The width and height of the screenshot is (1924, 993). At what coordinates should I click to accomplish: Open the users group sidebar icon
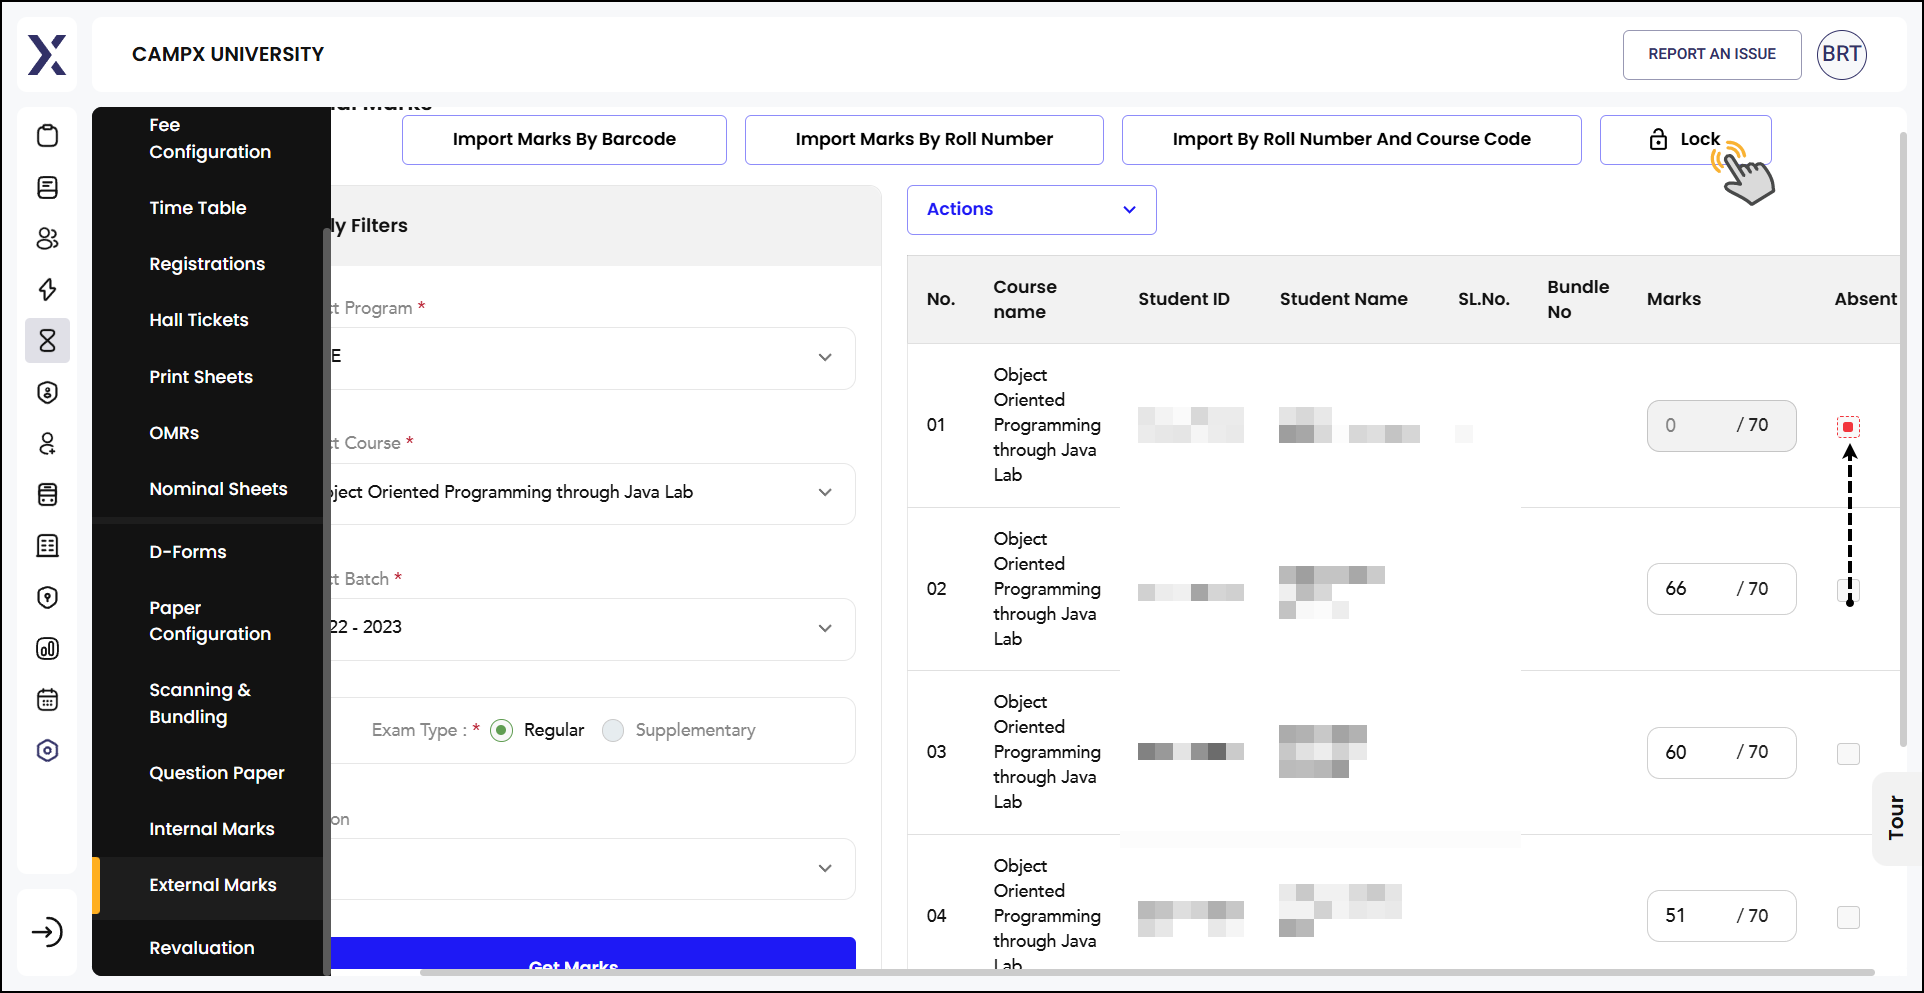47,238
